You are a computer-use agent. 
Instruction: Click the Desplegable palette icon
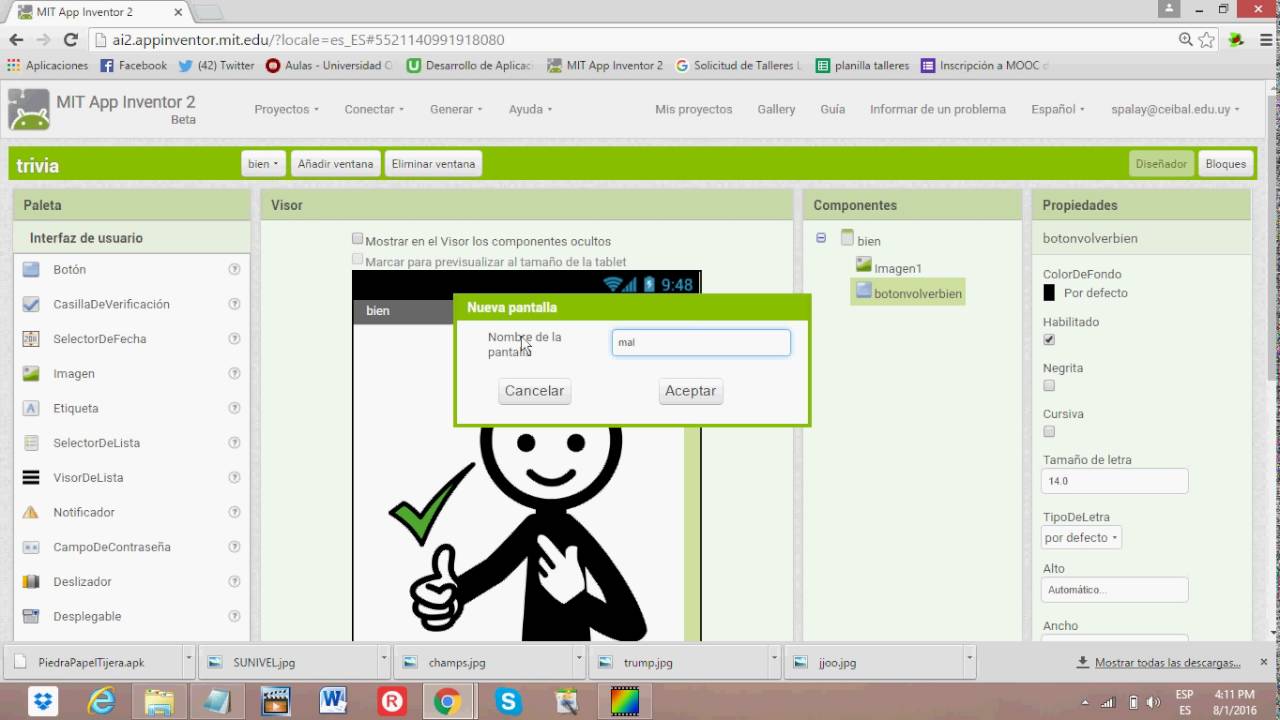click(31, 616)
